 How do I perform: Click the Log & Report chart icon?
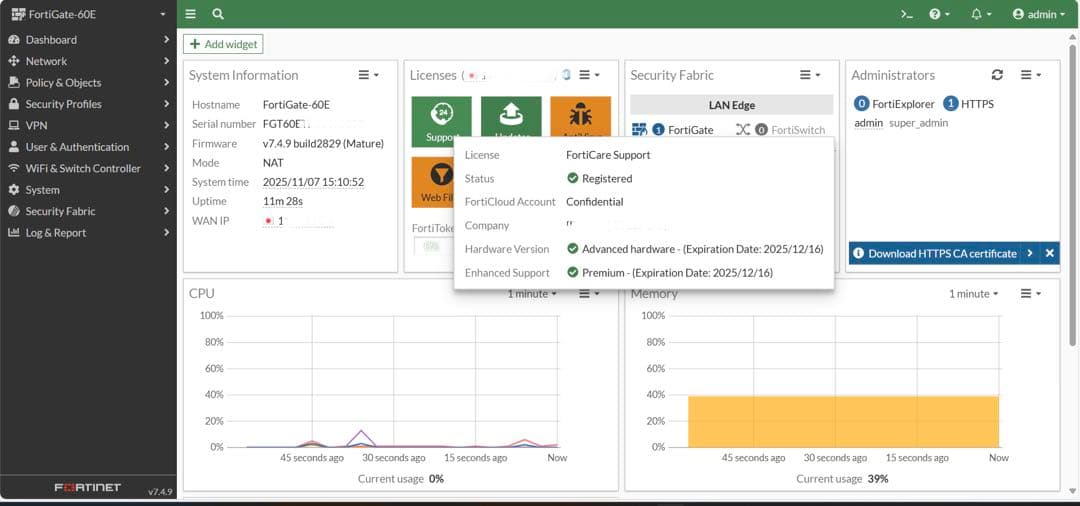pyautogui.click(x=13, y=233)
